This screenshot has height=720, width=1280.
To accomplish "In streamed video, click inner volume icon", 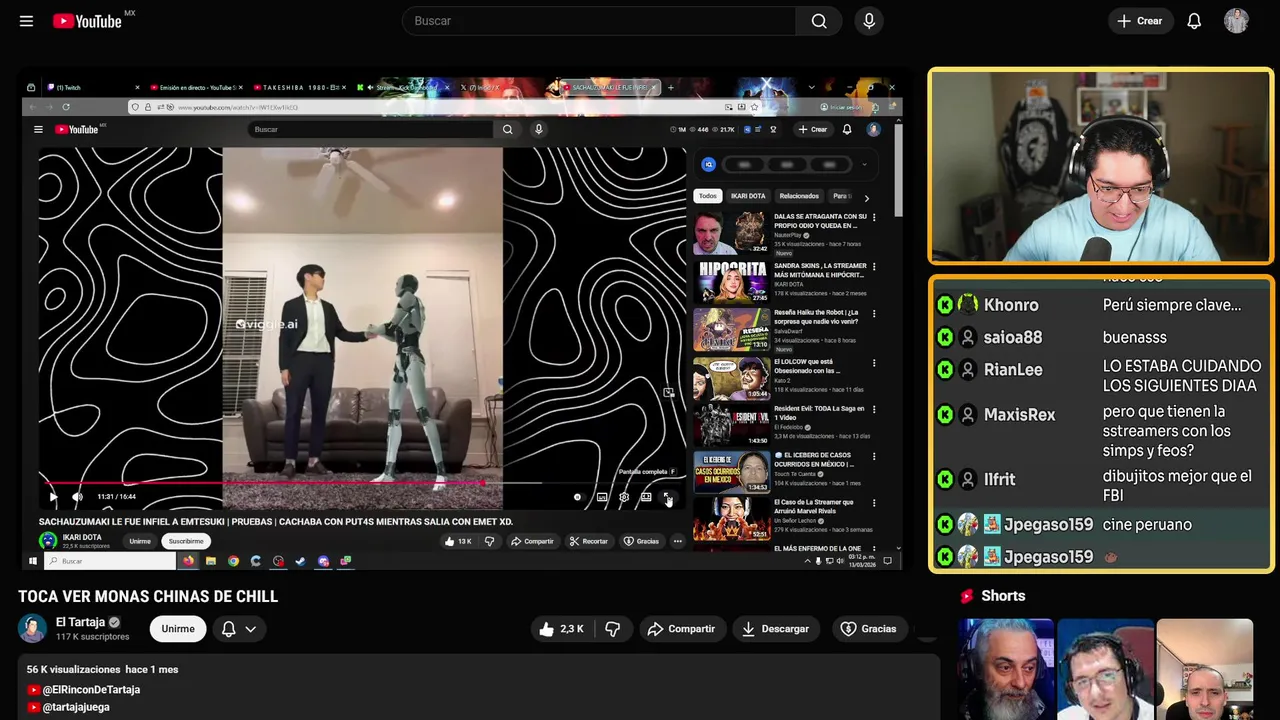I will (77, 497).
